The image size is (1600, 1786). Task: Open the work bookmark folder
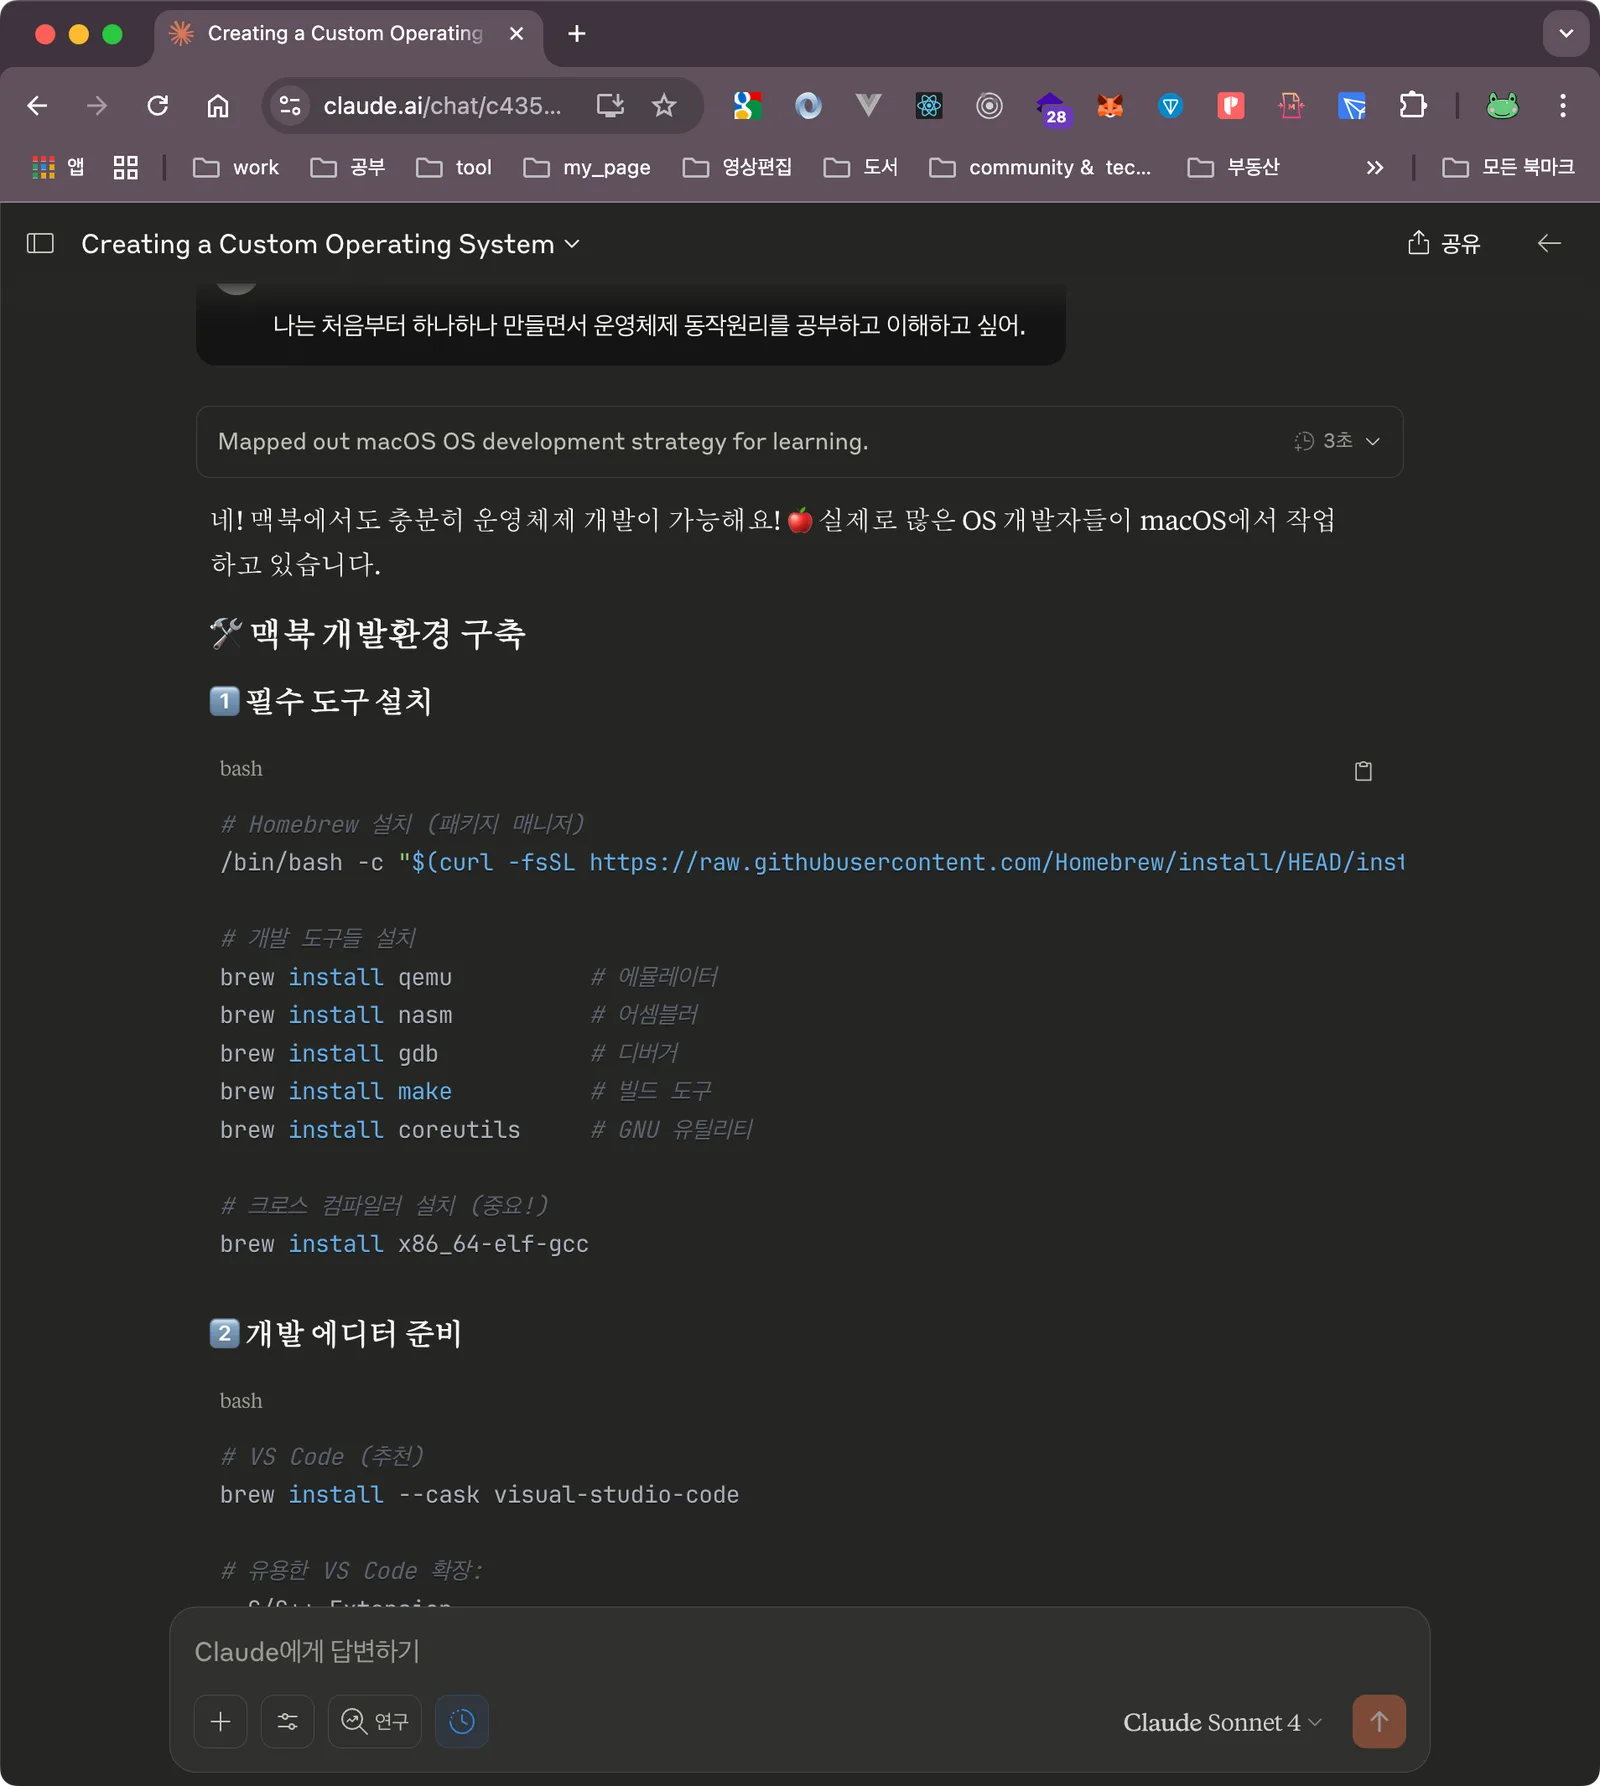pos(236,167)
